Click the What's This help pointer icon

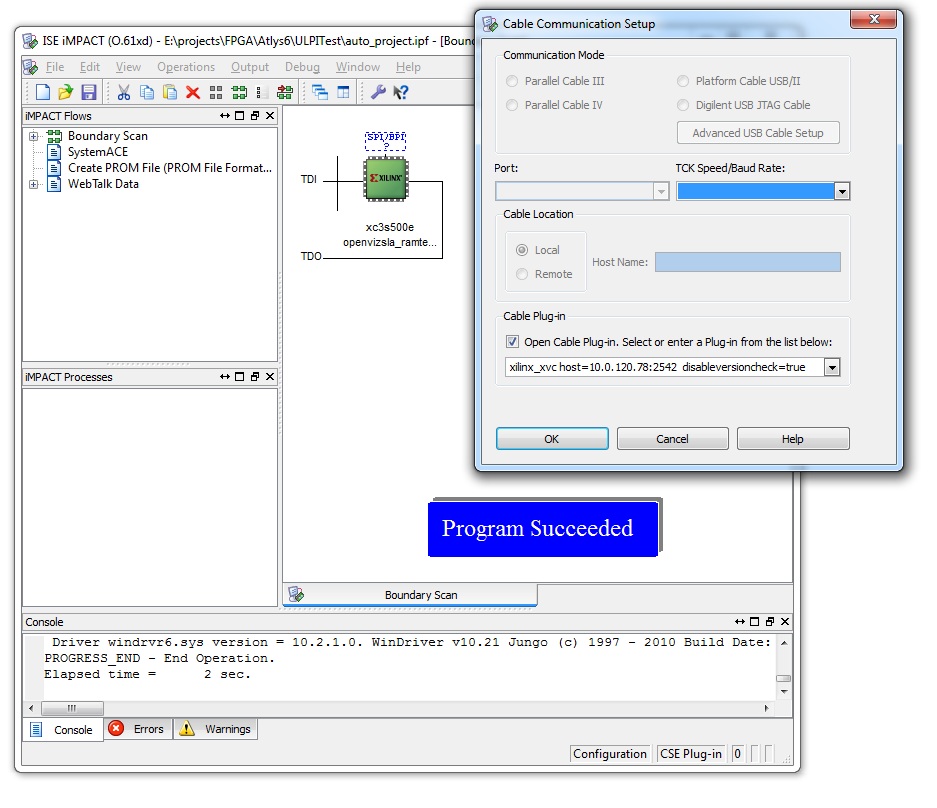click(x=401, y=93)
